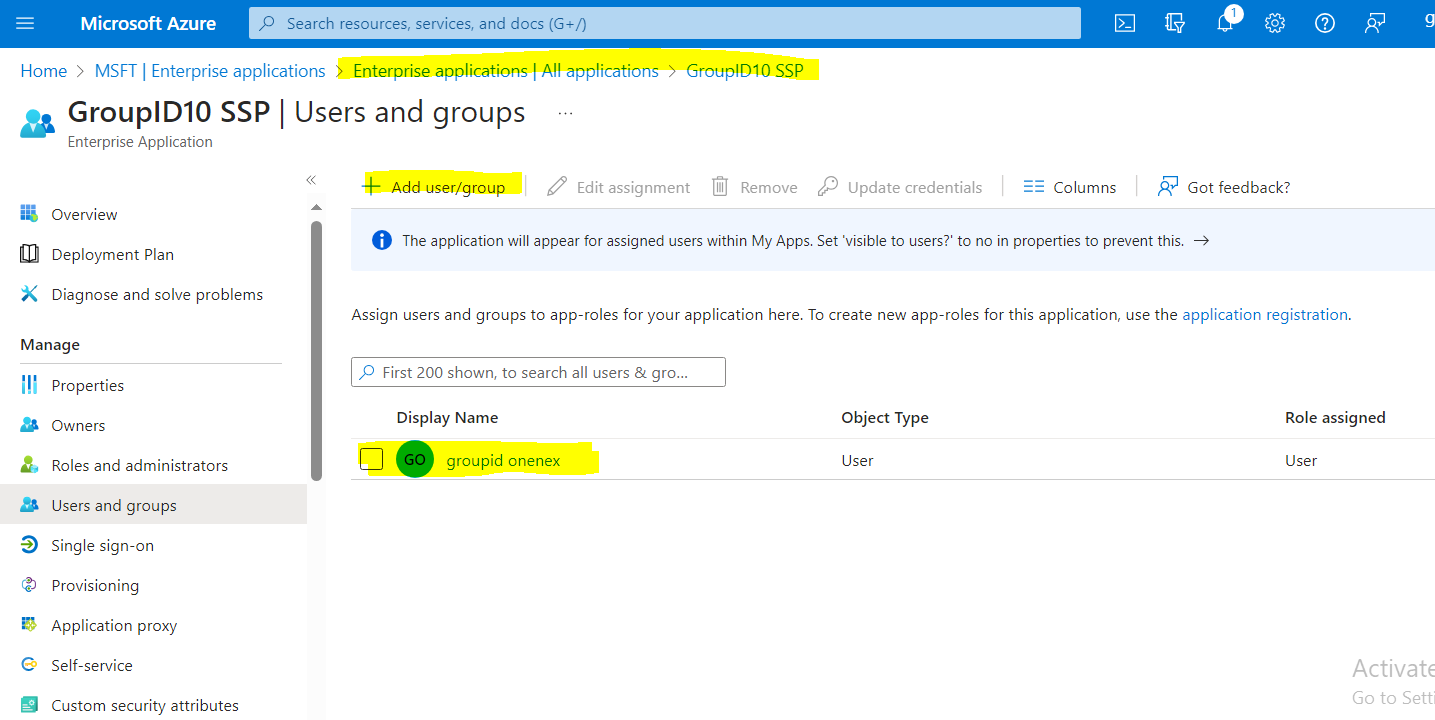Open the application registration link
Image resolution: width=1435 pixels, height=720 pixels.
coord(1264,313)
